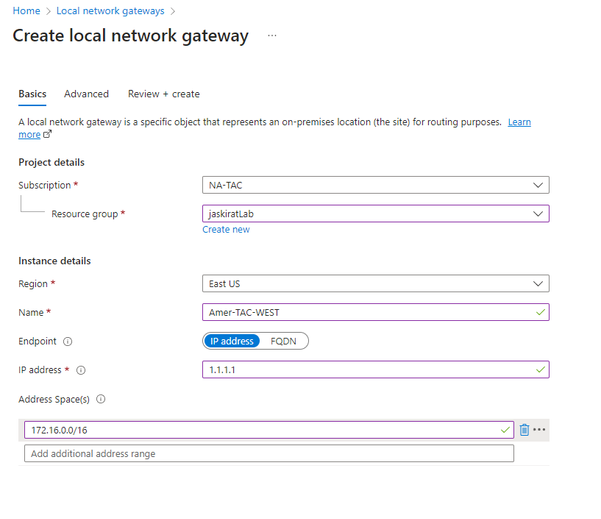
Task: Expand the Region dropdown
Action: (375, 284)
